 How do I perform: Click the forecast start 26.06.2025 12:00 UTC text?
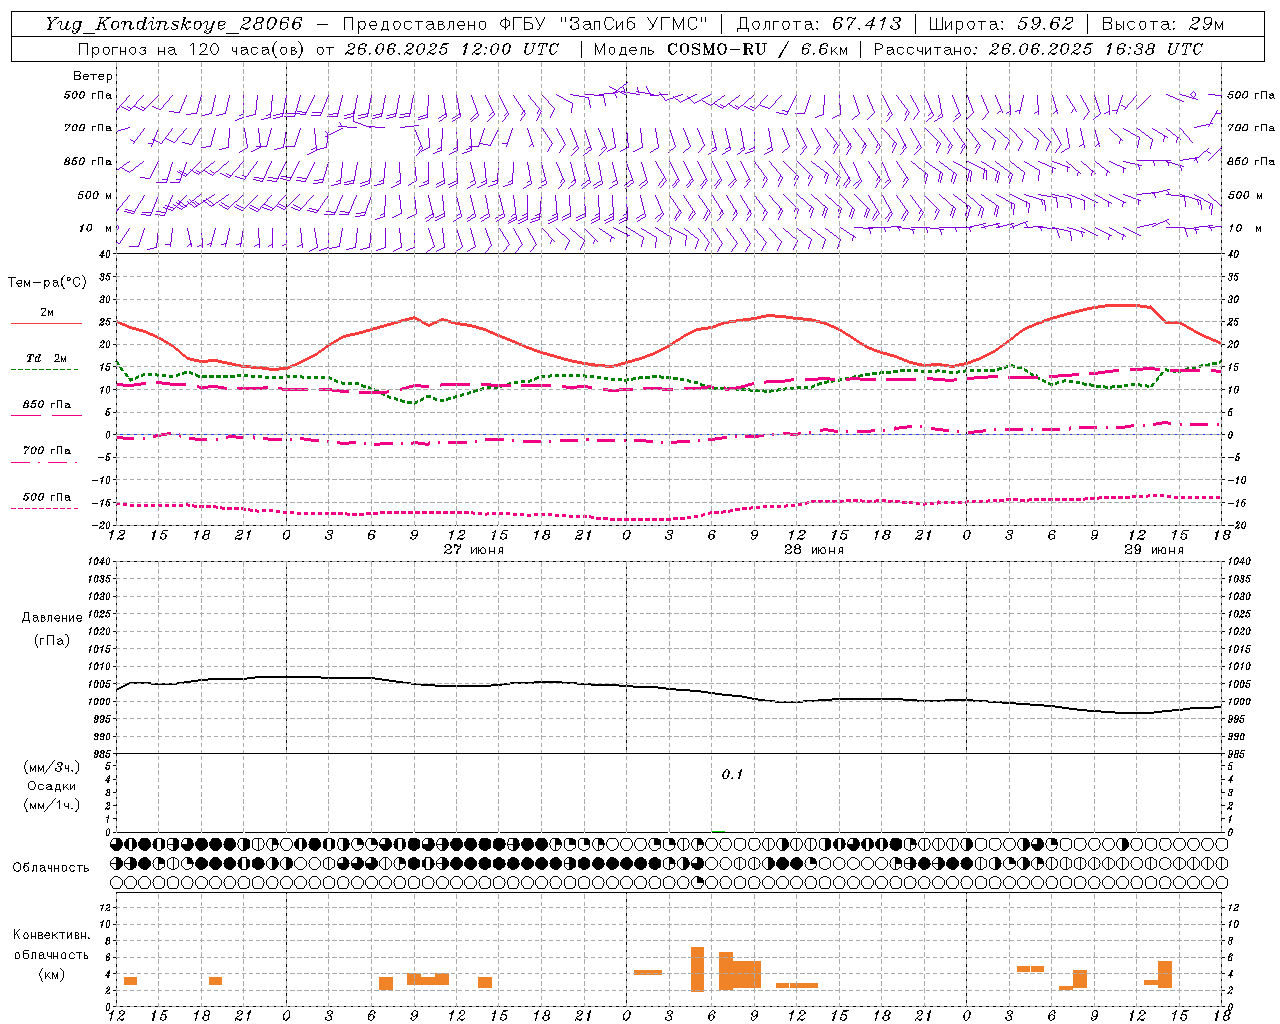452,49
